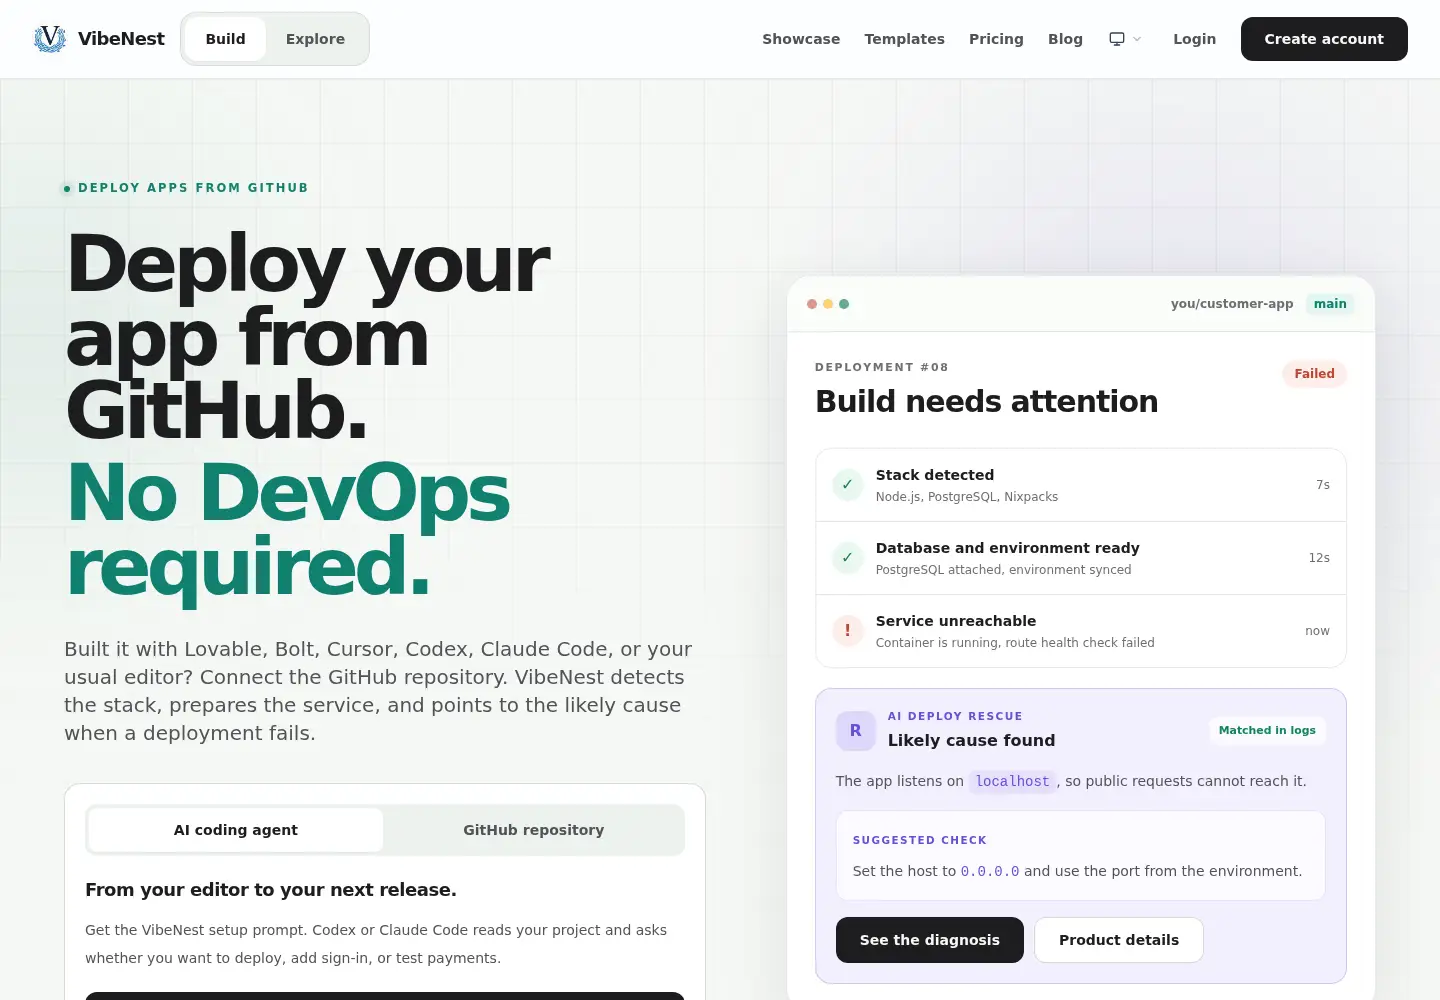Open the theme switcher dropdown
This screenshot has width=1440, height=1000.
click(1125, 39)
